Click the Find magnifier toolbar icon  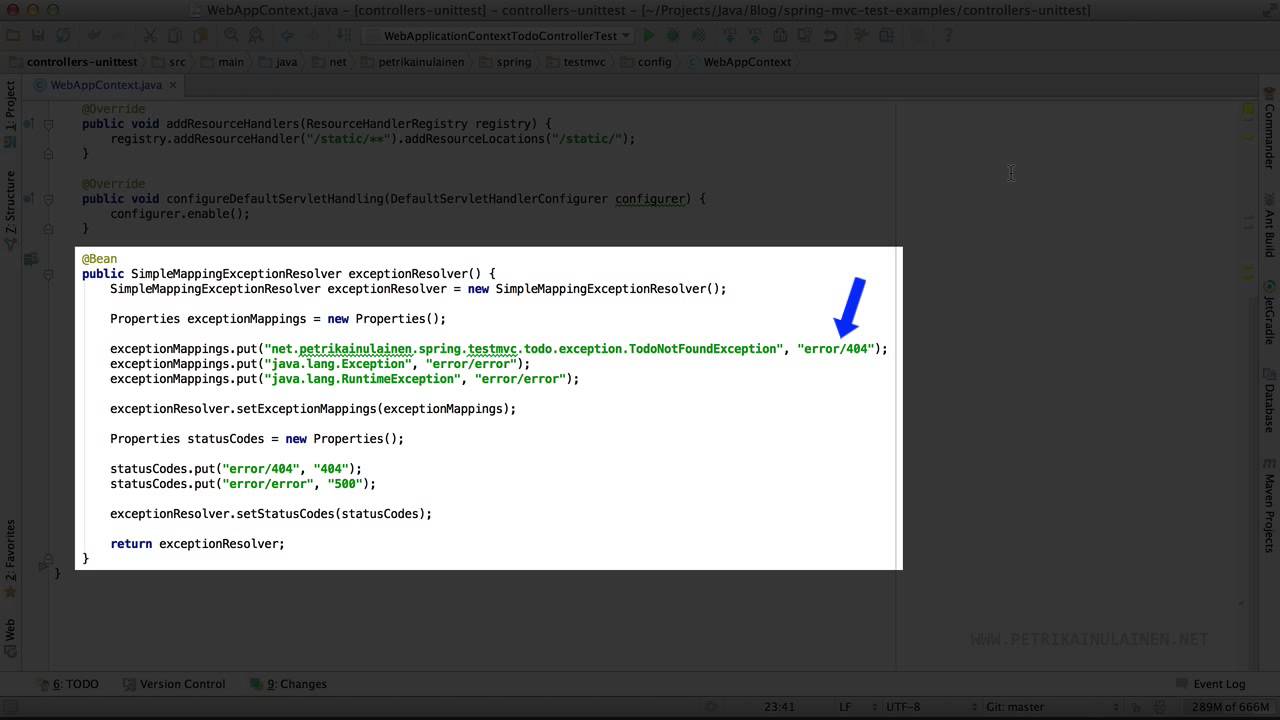(x=231, y=36)
